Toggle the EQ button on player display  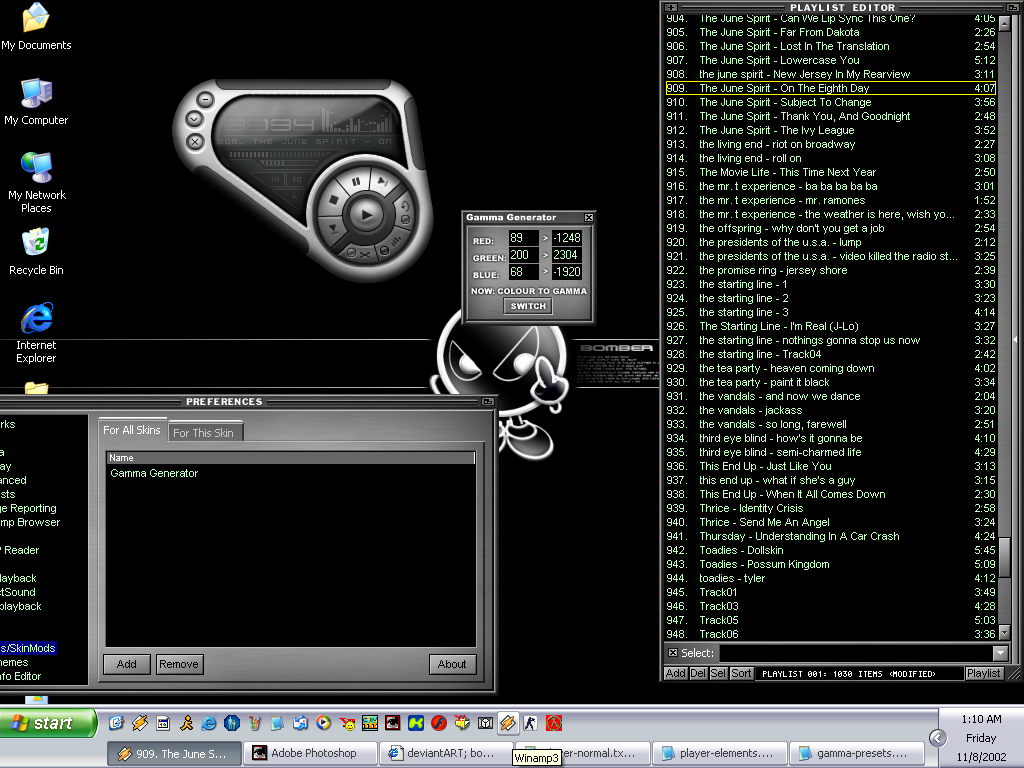pos(296,179)
